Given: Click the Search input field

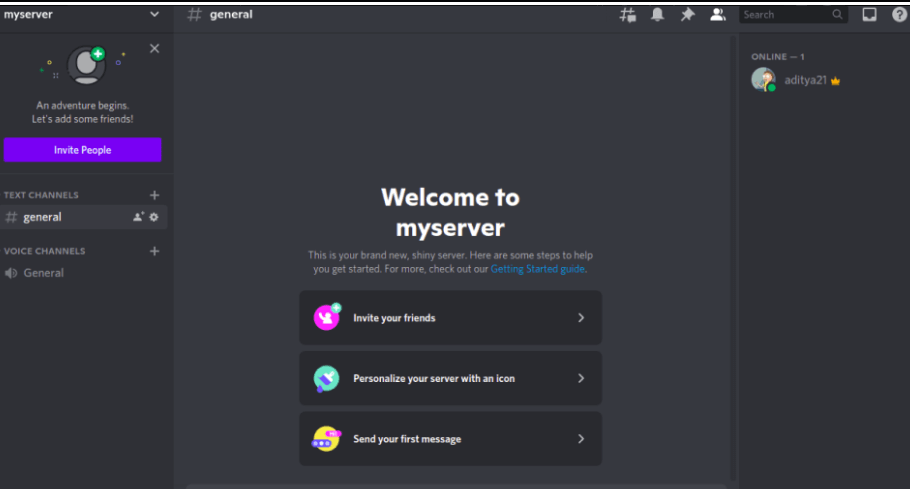Looking at the screenshot, I should tap(793, 15).
